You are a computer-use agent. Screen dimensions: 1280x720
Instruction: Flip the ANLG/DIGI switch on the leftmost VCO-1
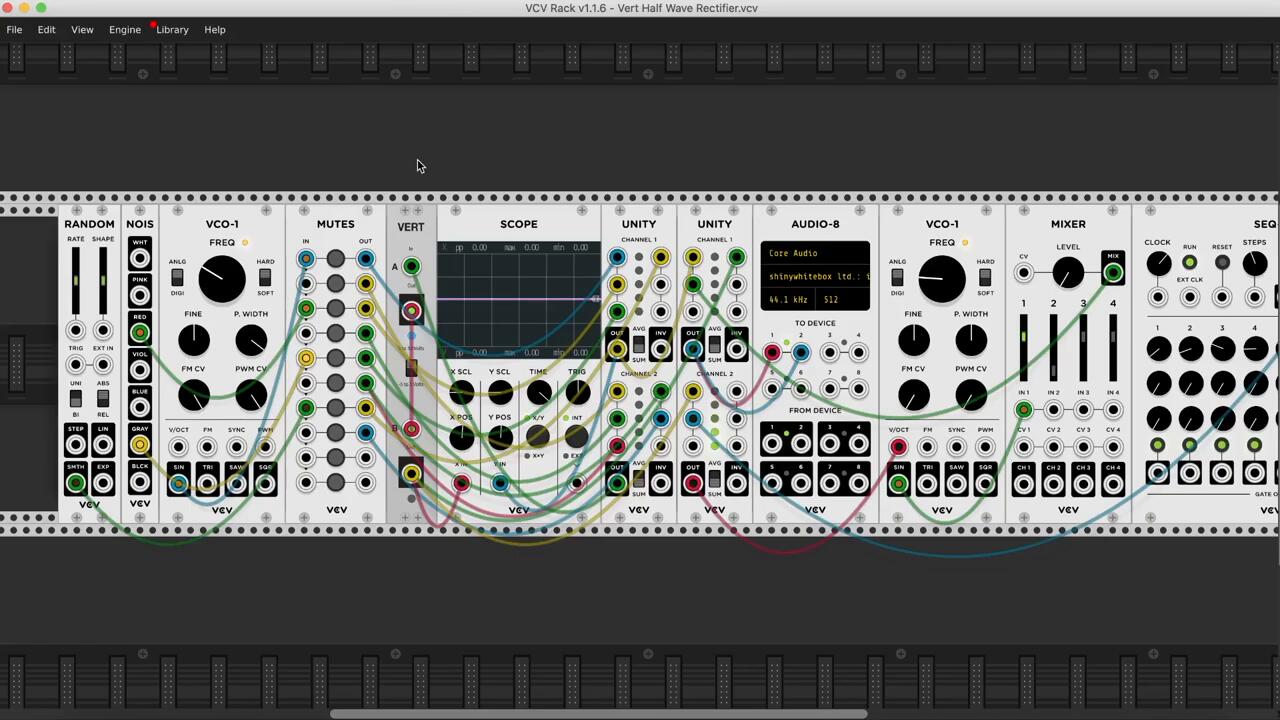point(177,277)
